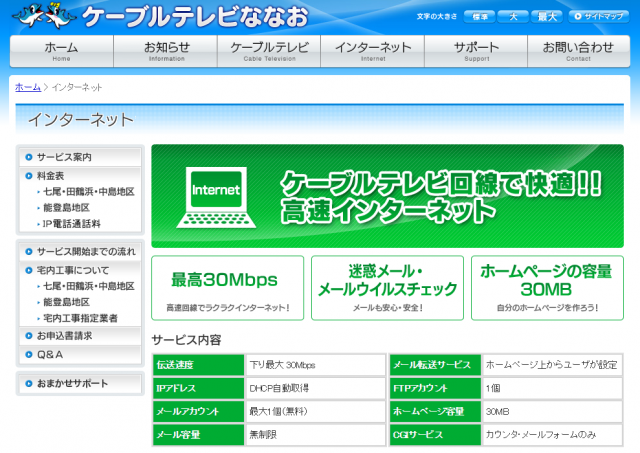The height and width of the screenshot is (453, 640).
Task: Click the ホーム breadcrumb link
Action: point(28,88)
